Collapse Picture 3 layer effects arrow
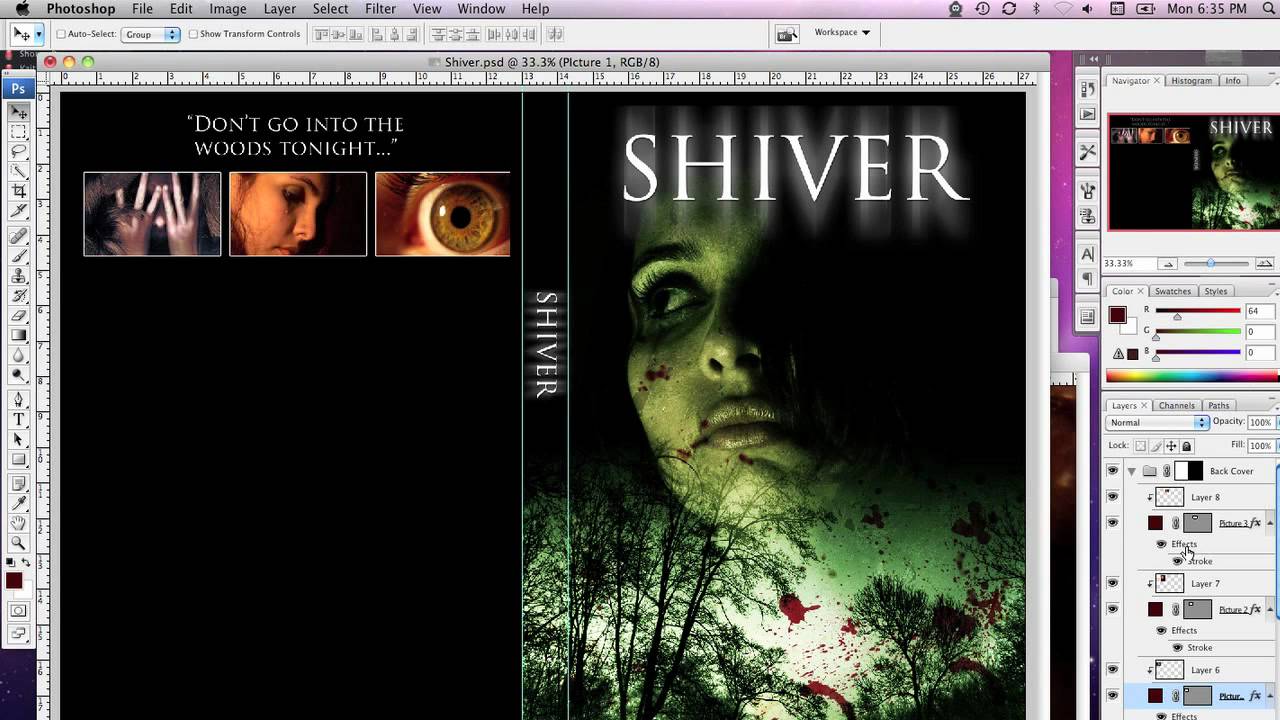 1271,523
